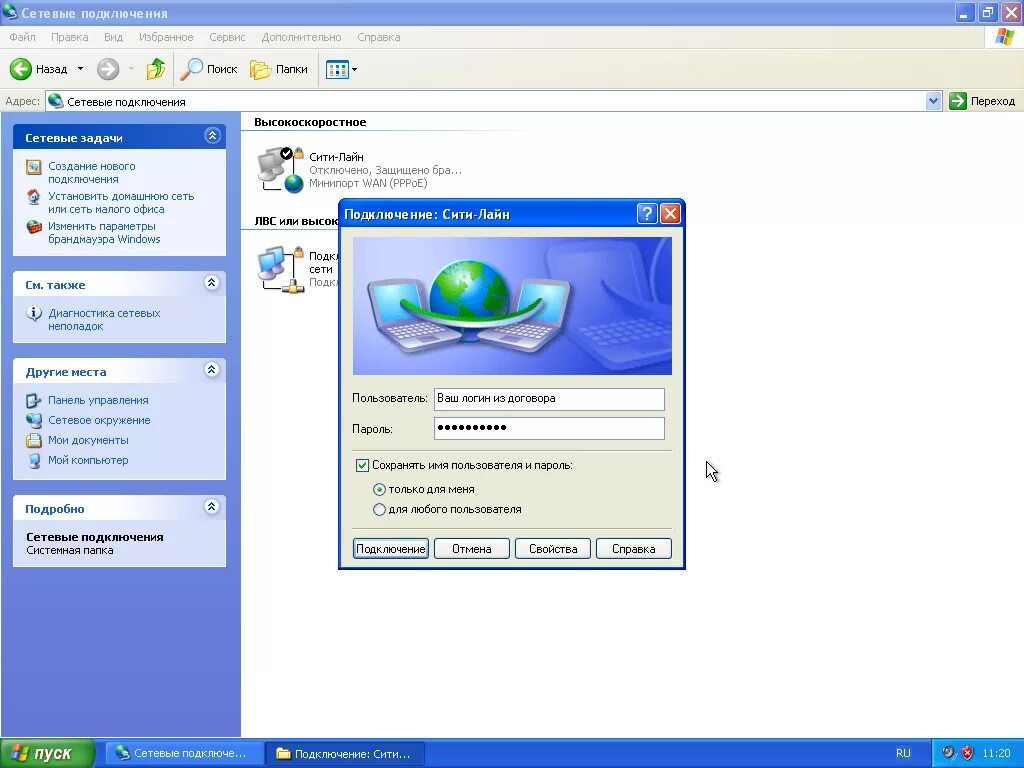Screen dimensions: 1024x768
Task: Click the Windows firewall icon
Action: point(33,227)
